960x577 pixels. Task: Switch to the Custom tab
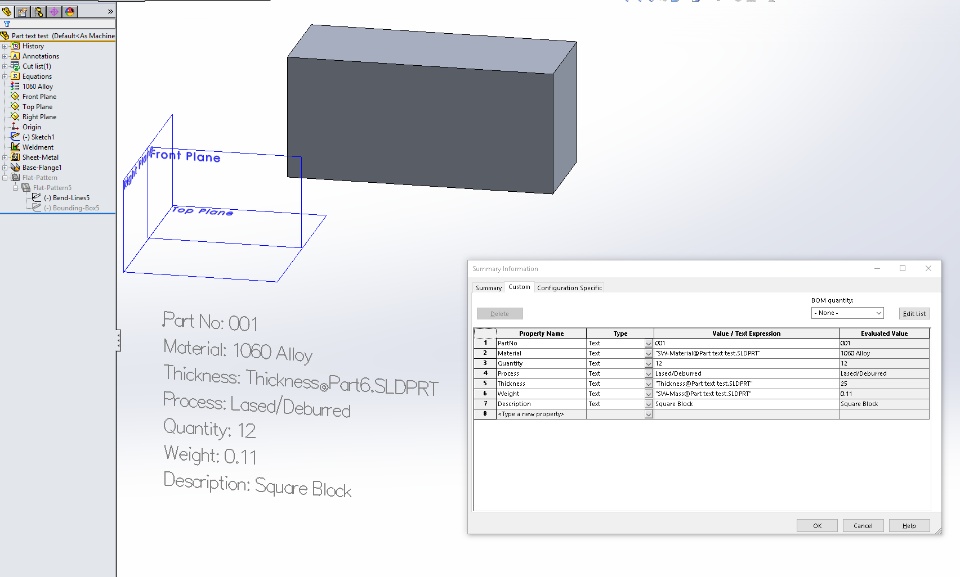coord(519,287)
